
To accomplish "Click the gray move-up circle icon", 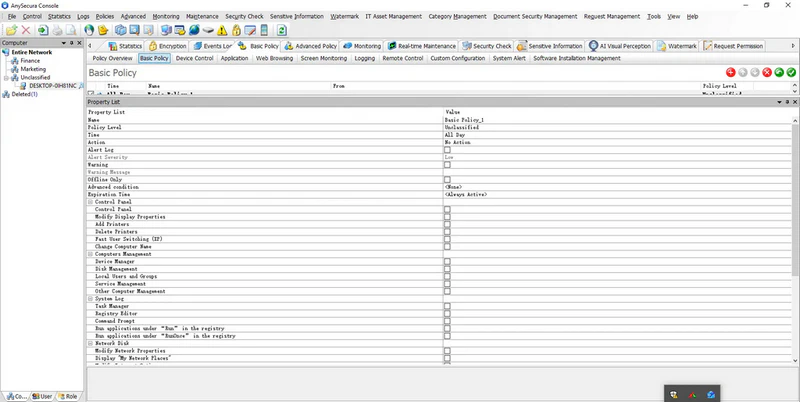I will coord(743,72).
